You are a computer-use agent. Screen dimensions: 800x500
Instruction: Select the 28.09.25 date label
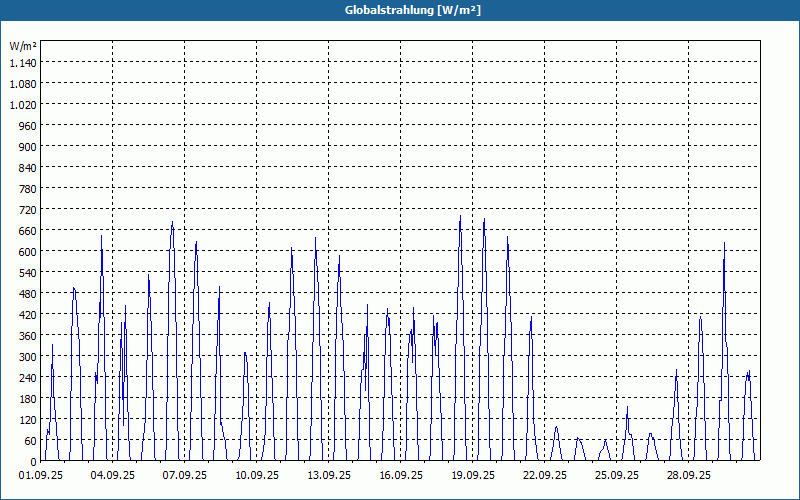[689, 476]
